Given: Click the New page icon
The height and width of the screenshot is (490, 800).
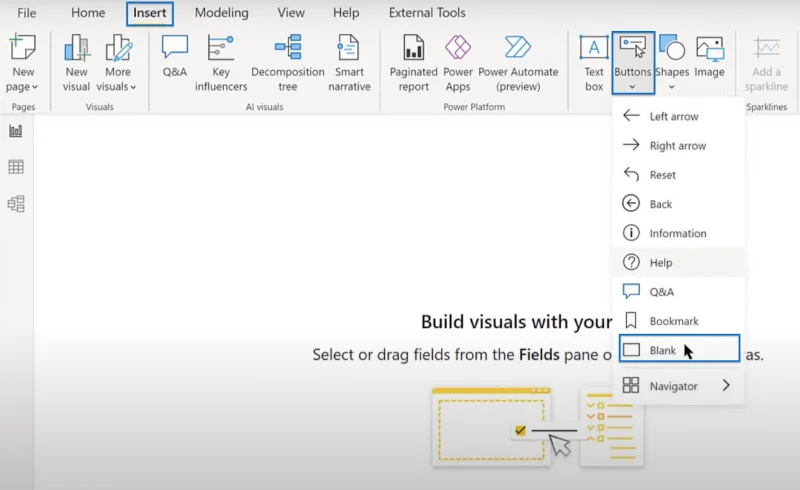Looking at the screenshot, I should click(x=23, y=47).
